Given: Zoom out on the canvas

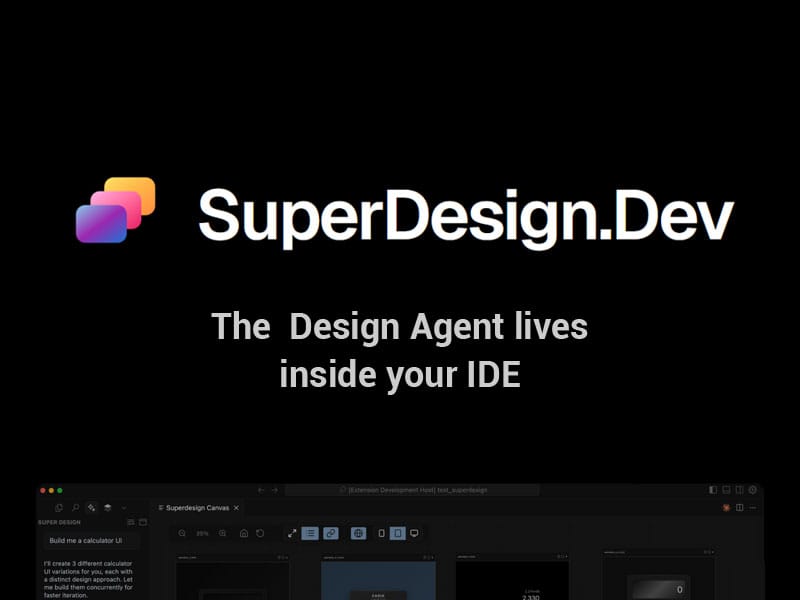Looking at the screenshot, I should pyautogui.click(x=182, y=533).
